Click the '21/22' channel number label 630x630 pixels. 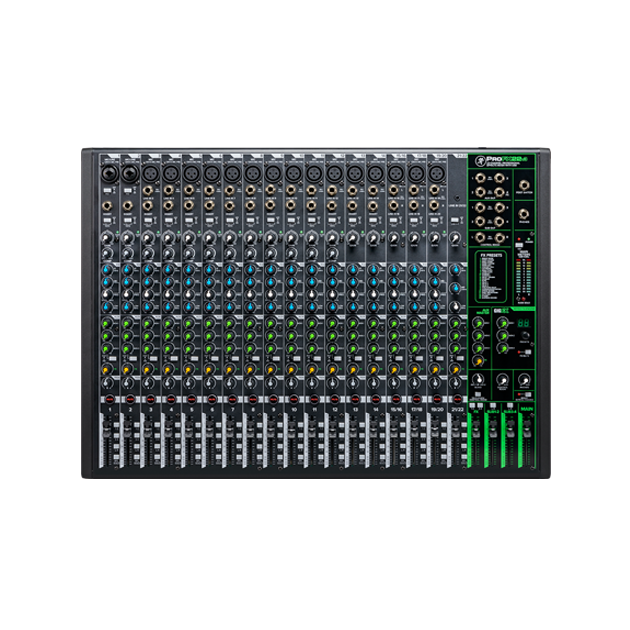pyautogui.click(x=458, y=409)
